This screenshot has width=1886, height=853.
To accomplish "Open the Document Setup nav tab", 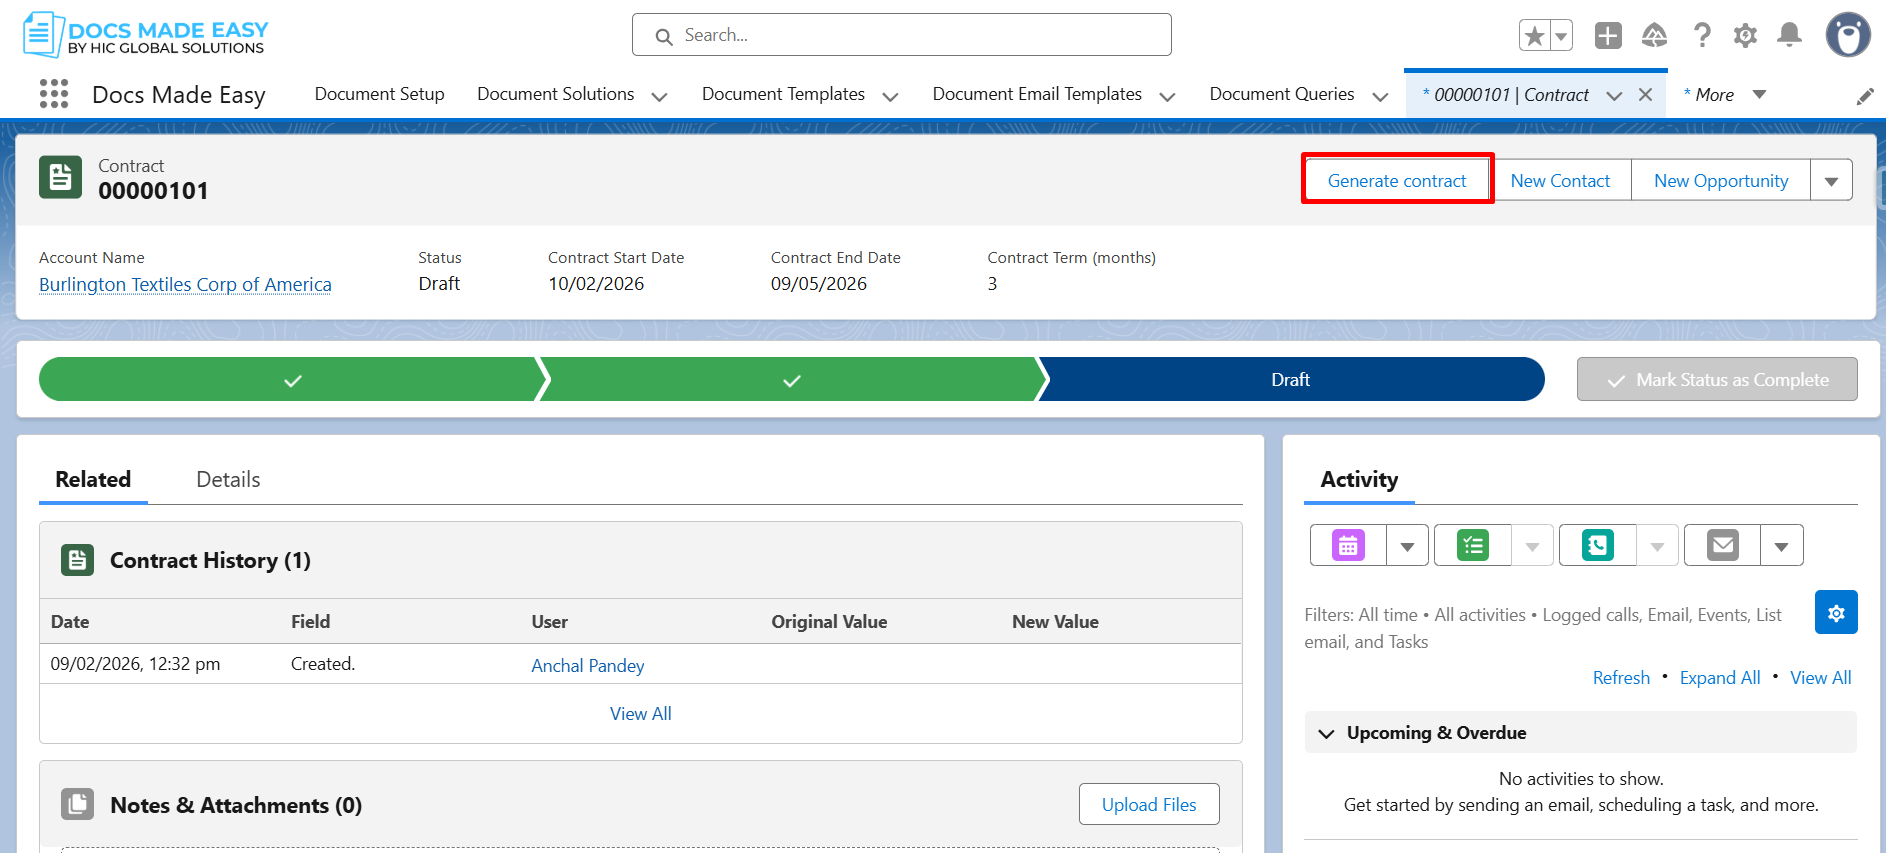I will (379, 94).
